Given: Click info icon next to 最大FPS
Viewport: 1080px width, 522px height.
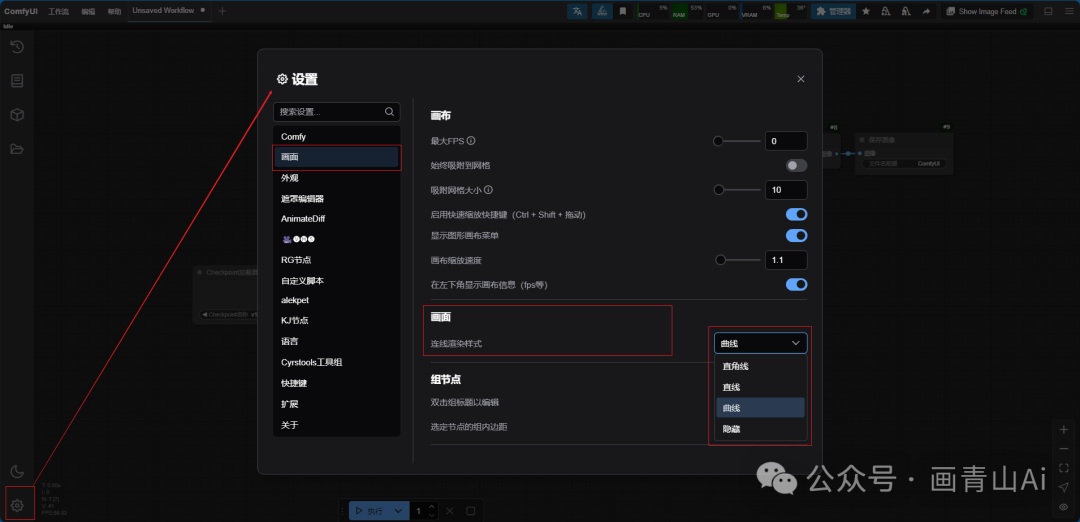Looking at the screenshot, I should [471, 140].
